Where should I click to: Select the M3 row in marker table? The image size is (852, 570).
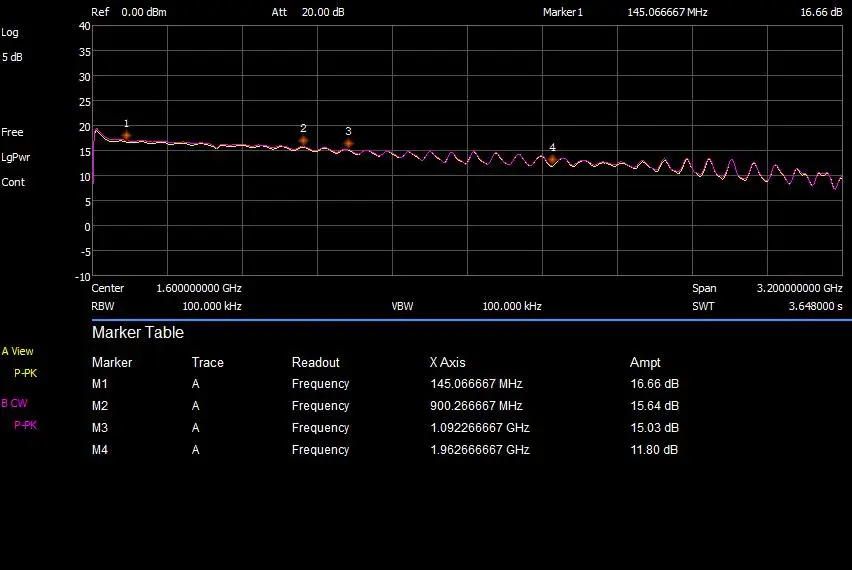(385, 428)
